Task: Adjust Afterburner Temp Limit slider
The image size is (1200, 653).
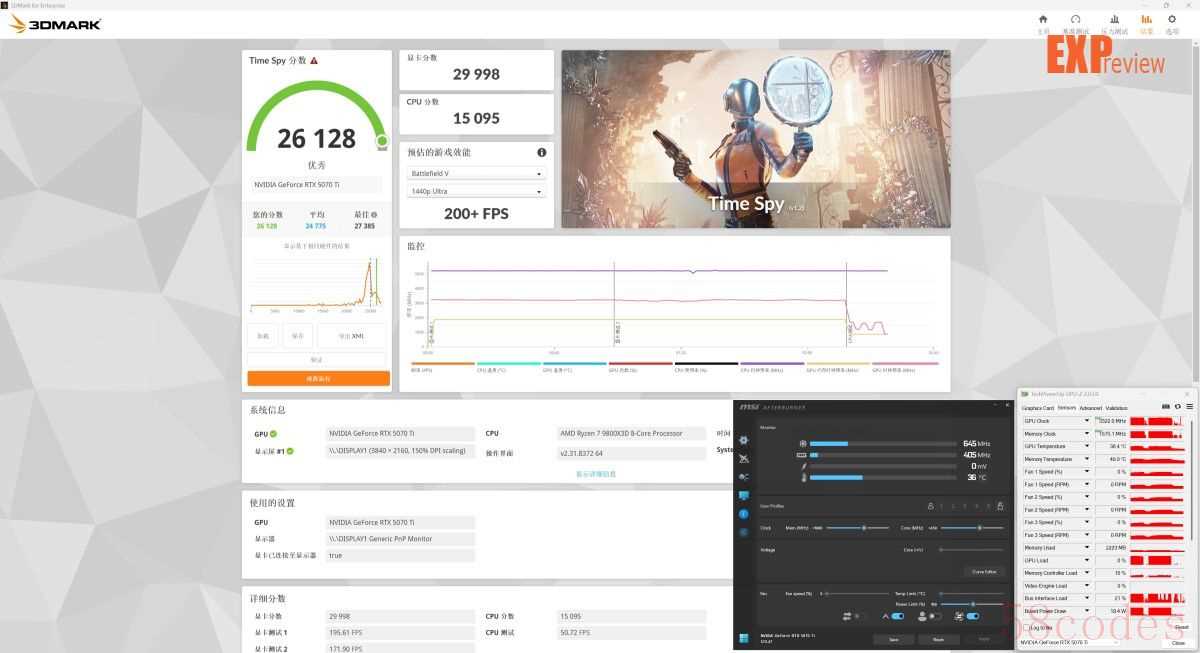Action: [972, 593]
